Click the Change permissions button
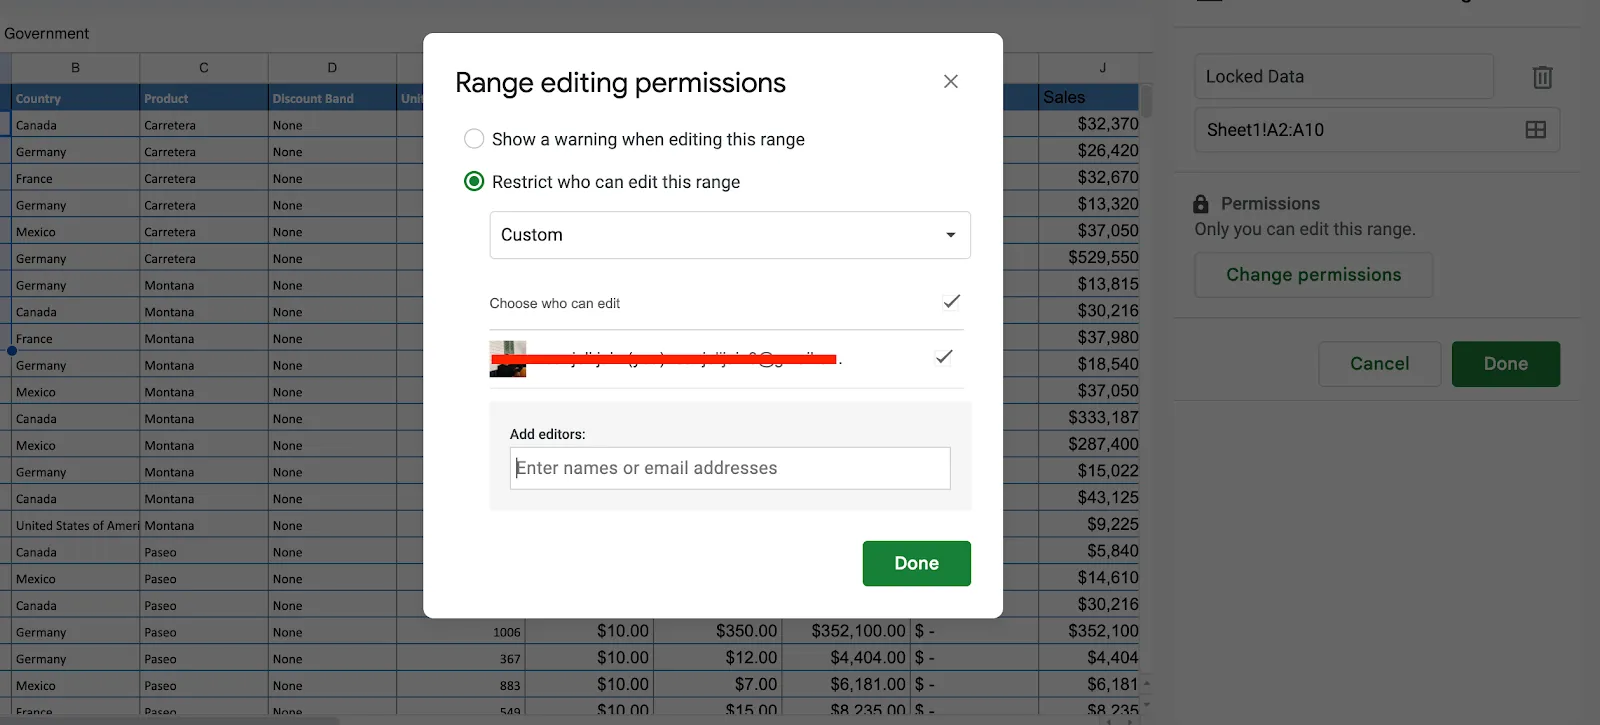This screenshot has width=1600, height=725. [1313, 275]
